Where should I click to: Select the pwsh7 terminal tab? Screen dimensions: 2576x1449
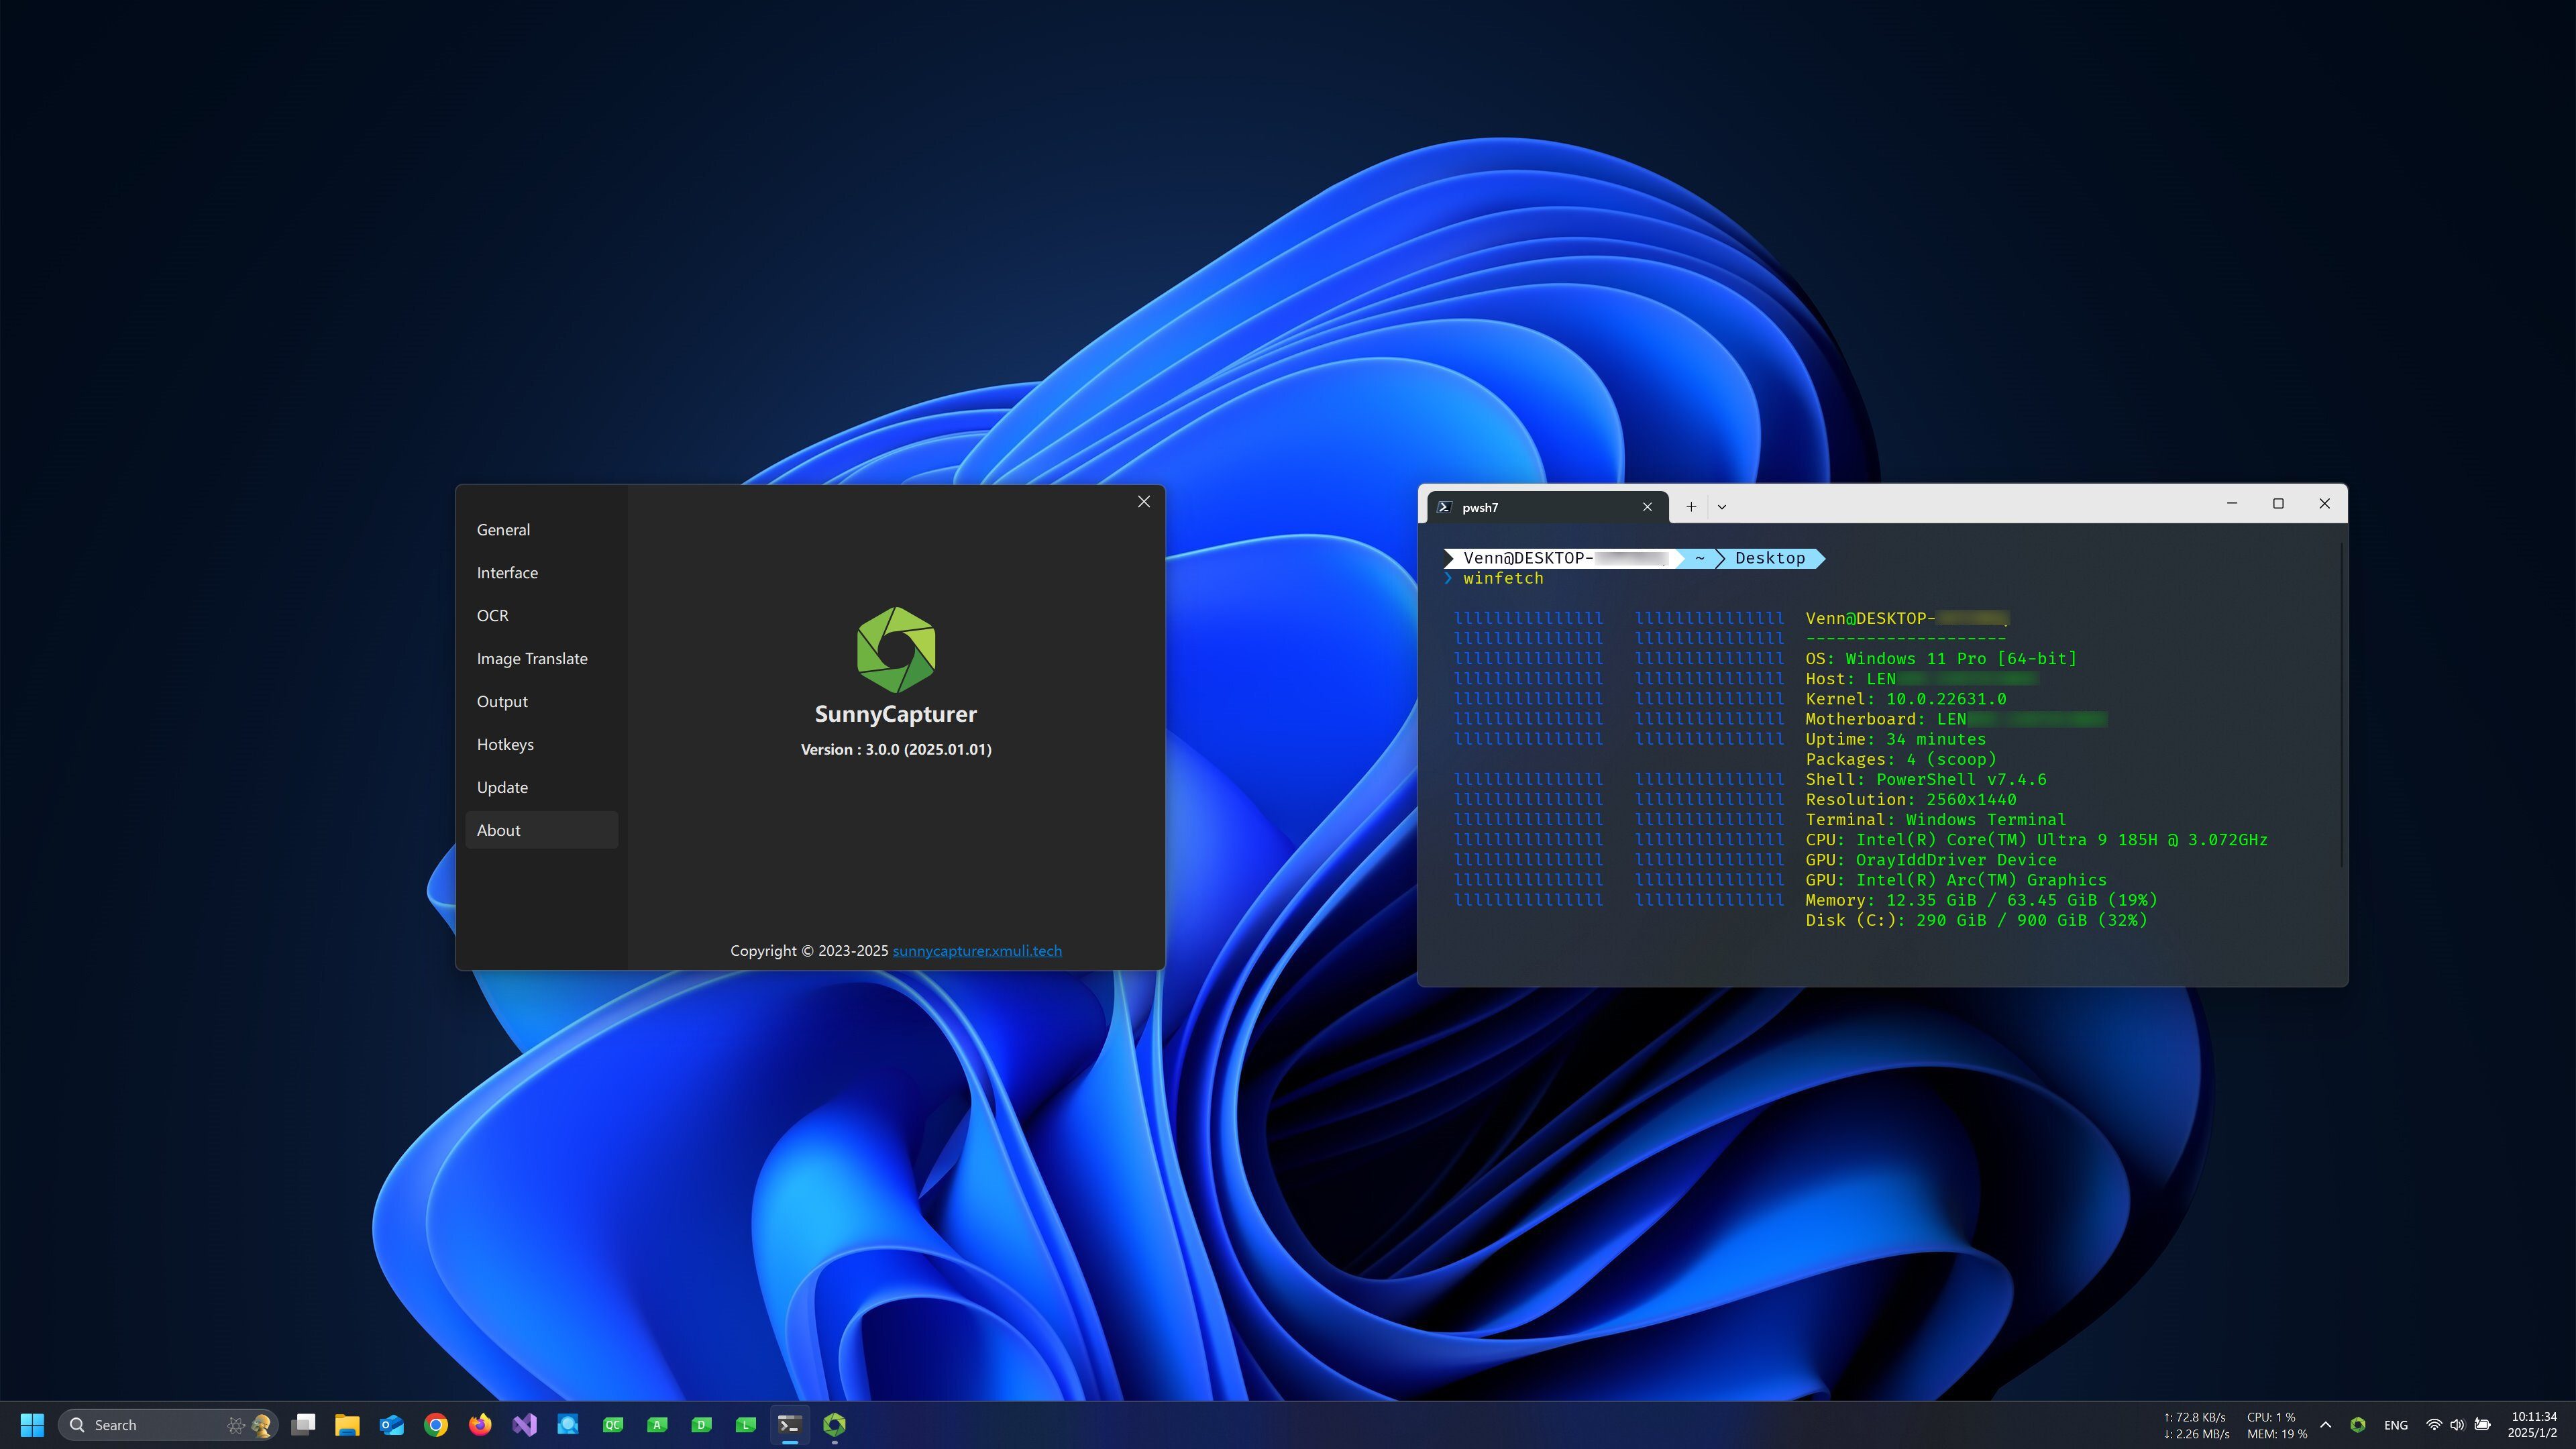pyautogui.click(x=1547, y=507)
